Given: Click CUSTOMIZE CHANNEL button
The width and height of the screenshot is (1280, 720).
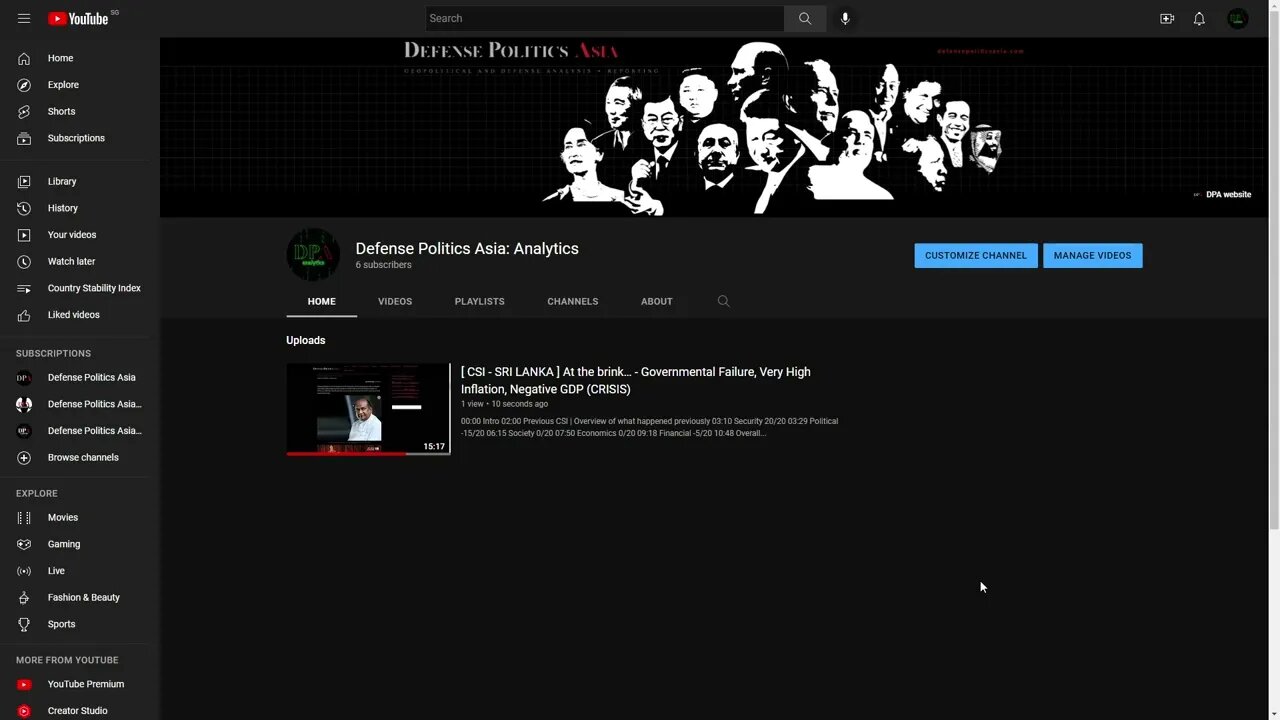Looking at the screenshot, I should pyautogui.click(x=976, y=255).
